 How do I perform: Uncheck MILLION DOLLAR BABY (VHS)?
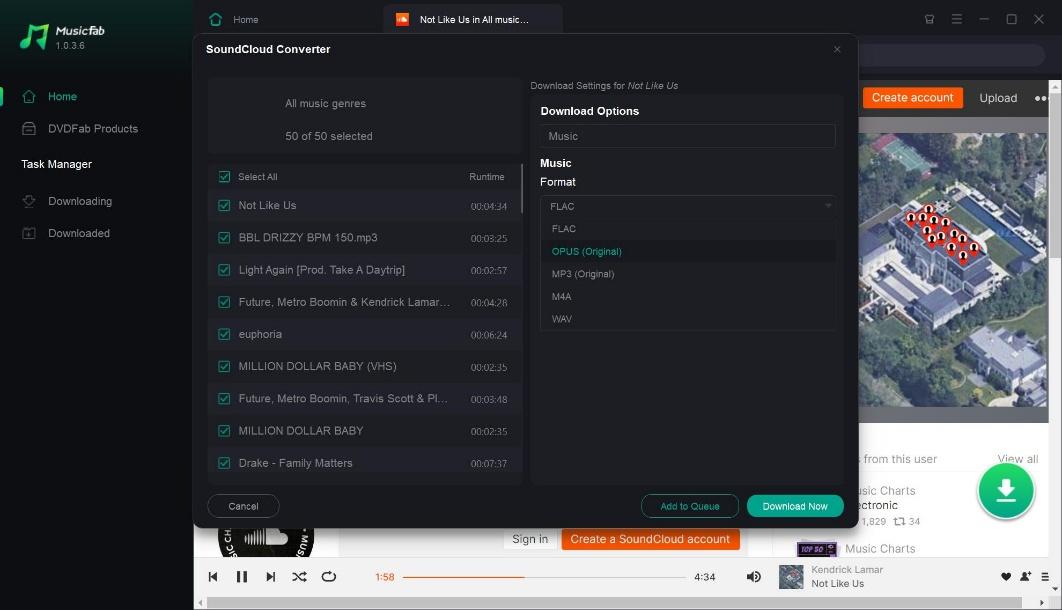coord(224,366)
